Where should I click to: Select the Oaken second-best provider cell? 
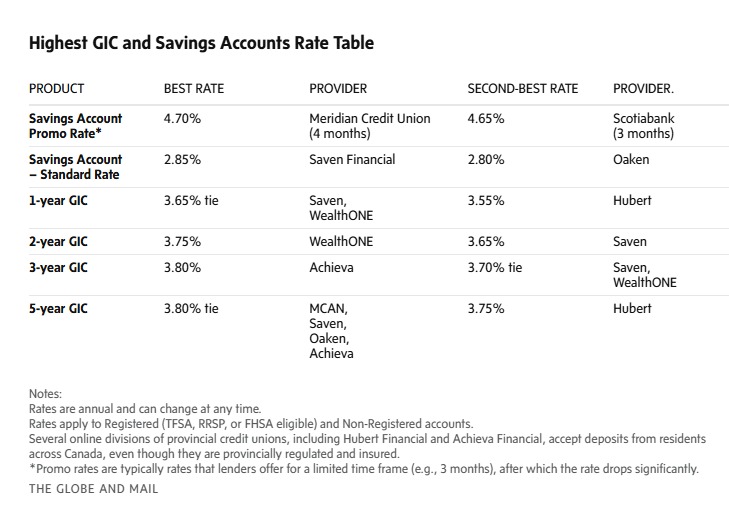pyautogui.click(x=631, y=159)
